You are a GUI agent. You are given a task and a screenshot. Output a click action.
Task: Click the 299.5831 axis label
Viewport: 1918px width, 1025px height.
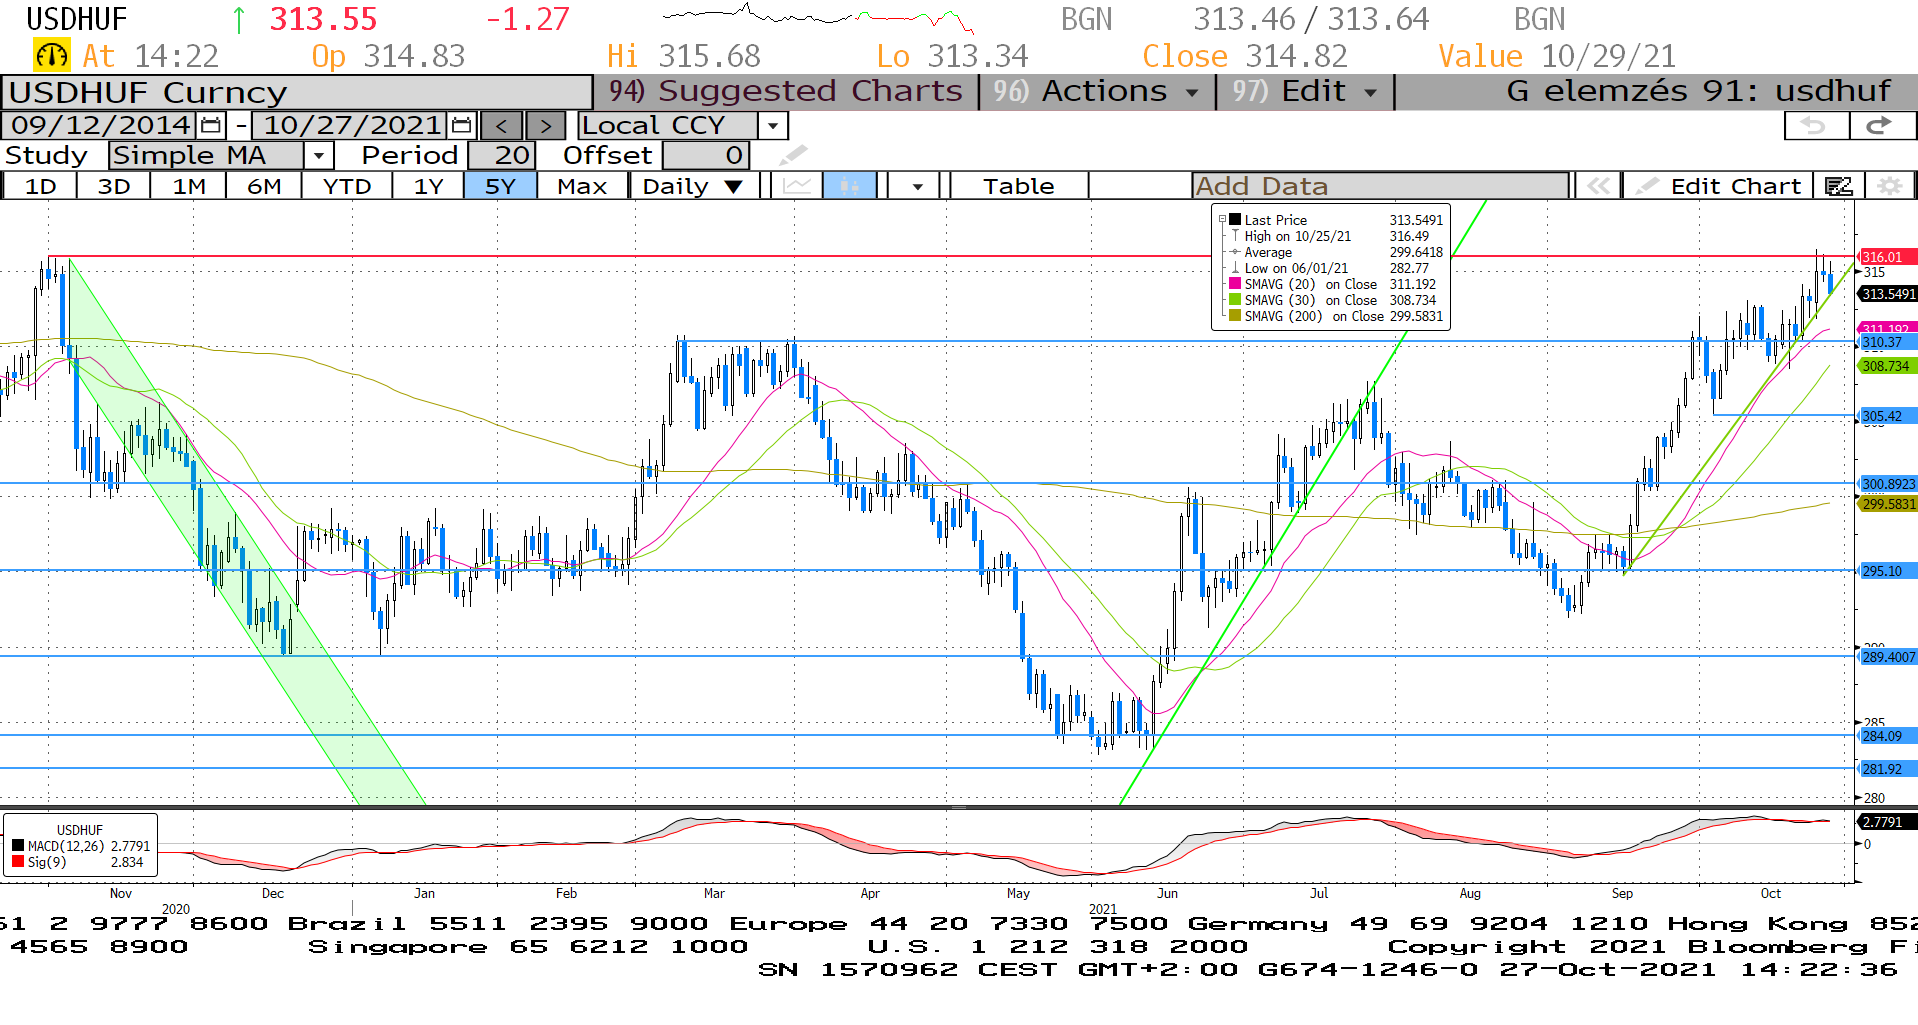(1887, 504)
